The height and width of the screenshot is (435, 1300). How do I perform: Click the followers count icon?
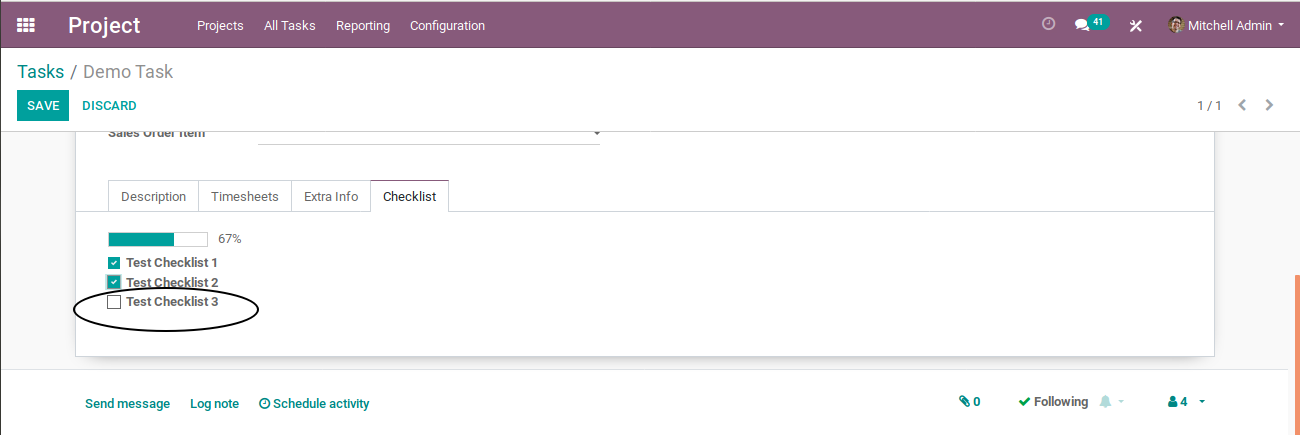click(x=1178, y=401)
